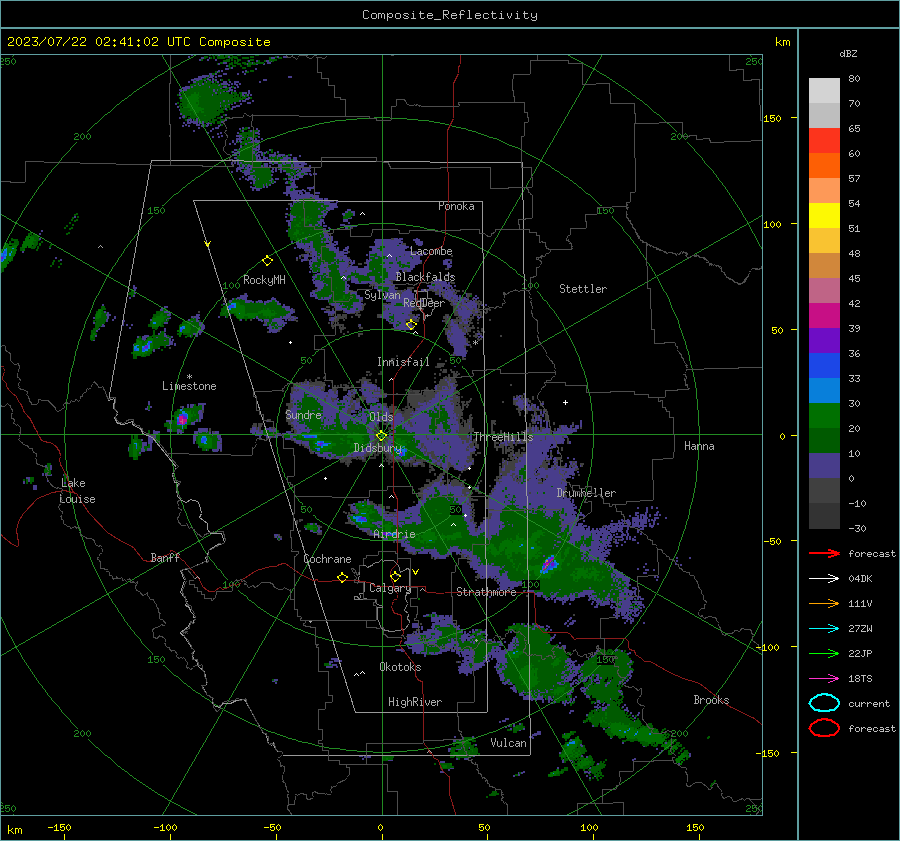This screenshot has height=841, width=900.
Task: Click the Calgary city label
Action: click(x=390, y=588)
